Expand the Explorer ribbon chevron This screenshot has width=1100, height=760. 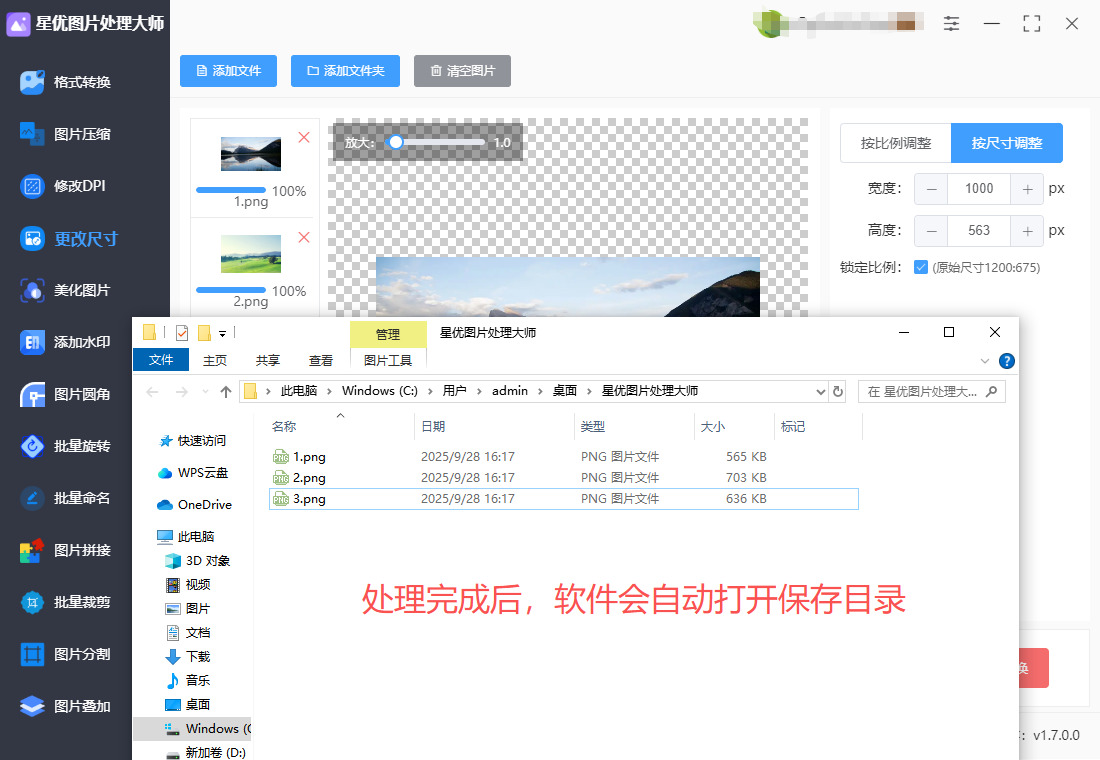985,361
